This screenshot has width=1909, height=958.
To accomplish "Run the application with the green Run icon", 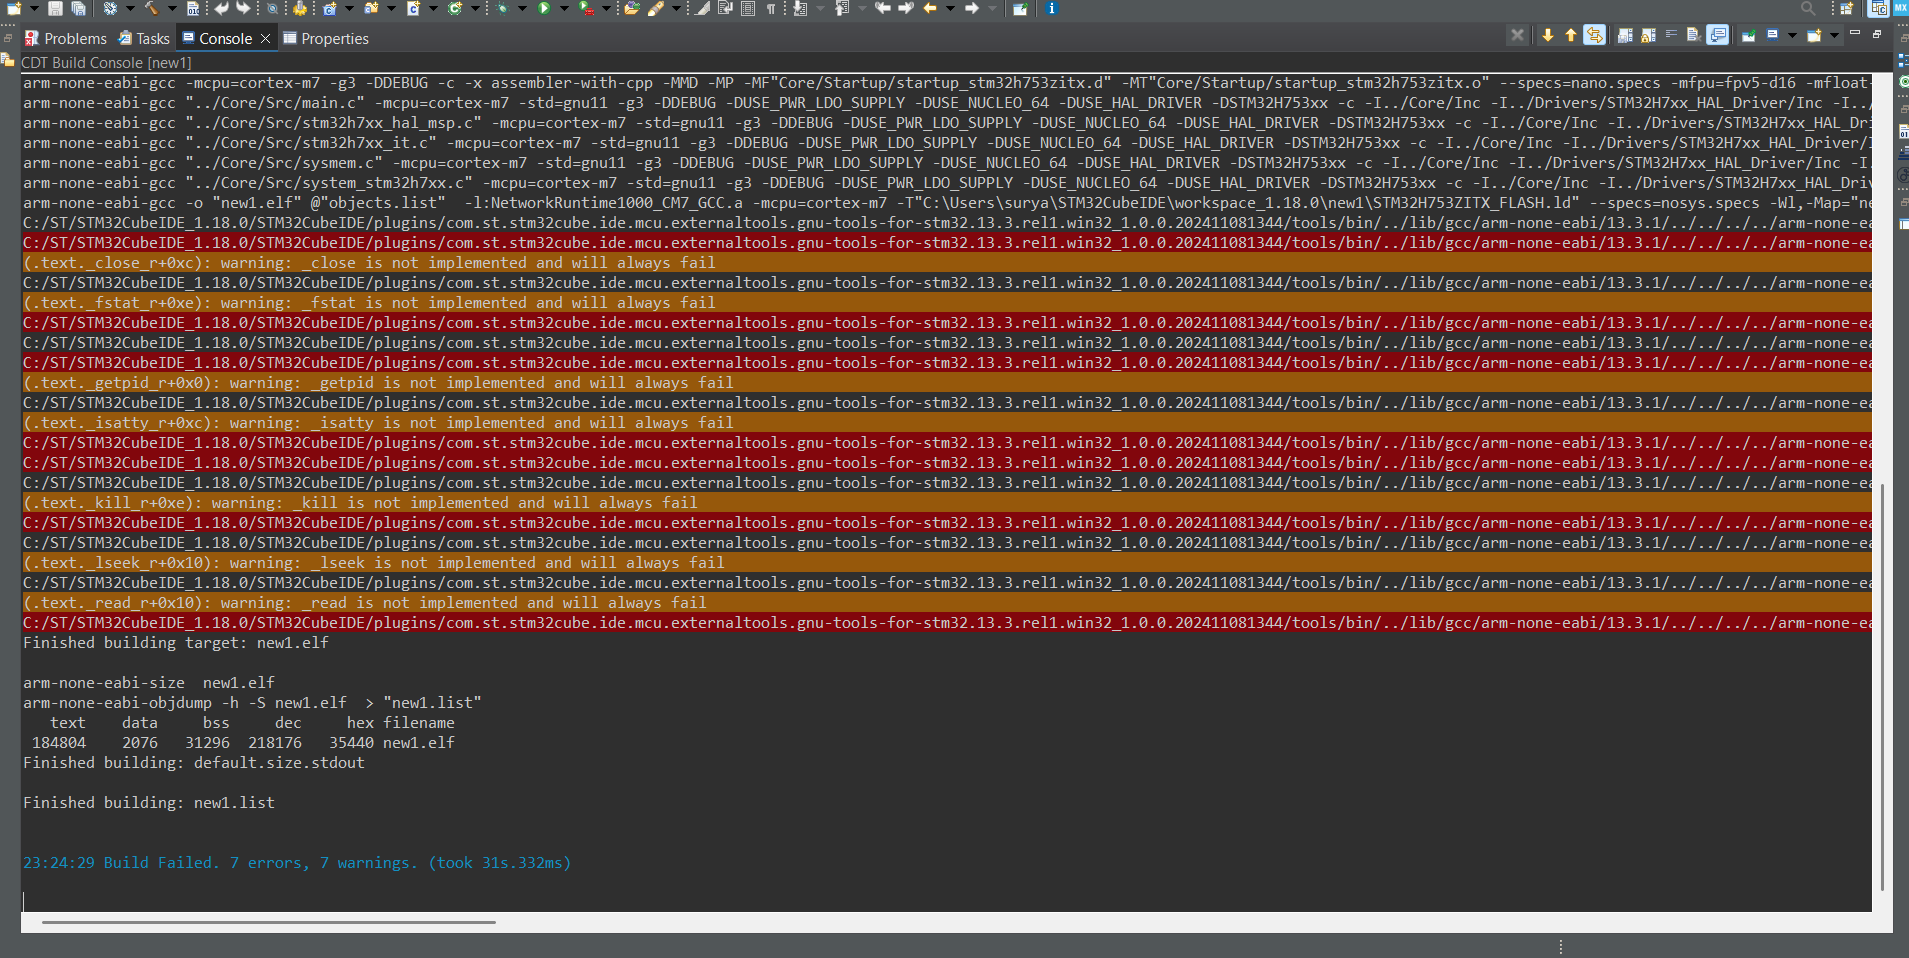I will click(544, 9).
